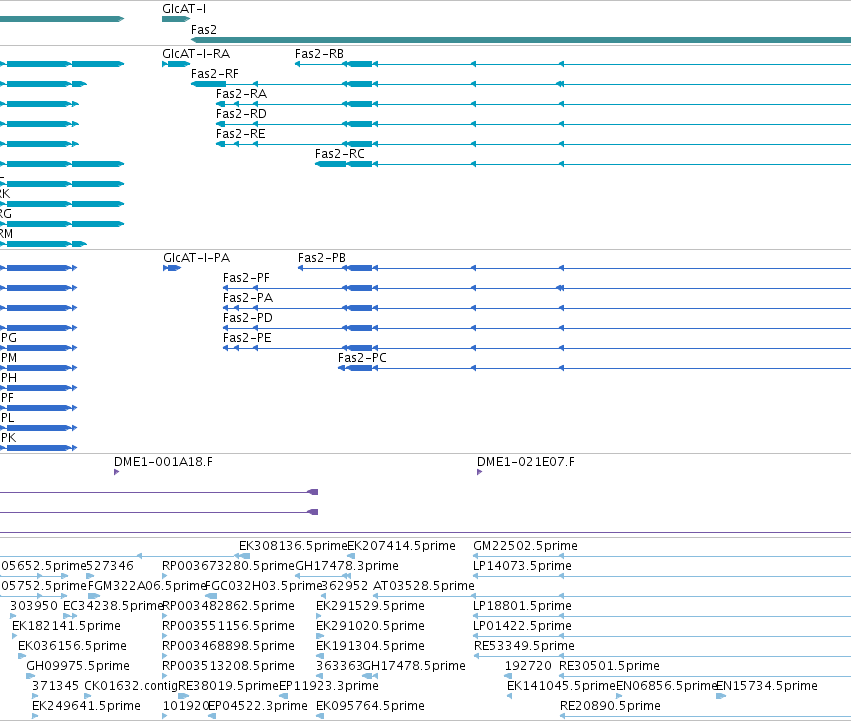Click EST EK291020.5prime

pos(370,627)
